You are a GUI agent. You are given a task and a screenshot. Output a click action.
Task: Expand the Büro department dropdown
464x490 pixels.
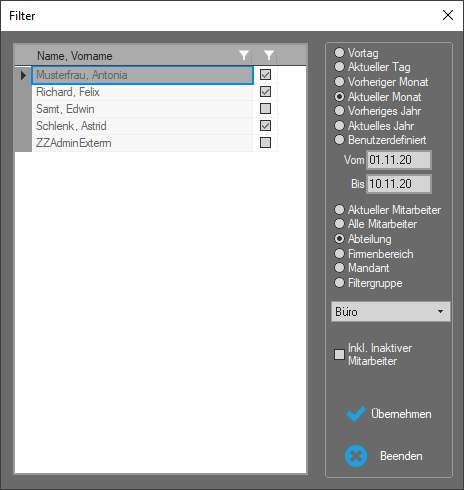point(391,312)
